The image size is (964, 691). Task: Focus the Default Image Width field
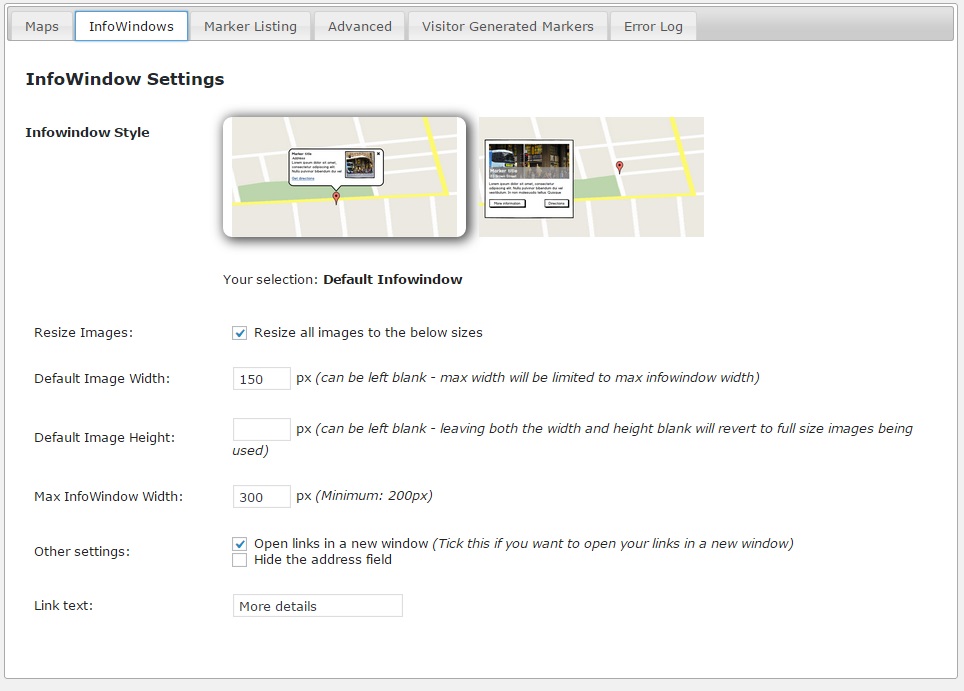pyautogui.click(x=262, y=379)
